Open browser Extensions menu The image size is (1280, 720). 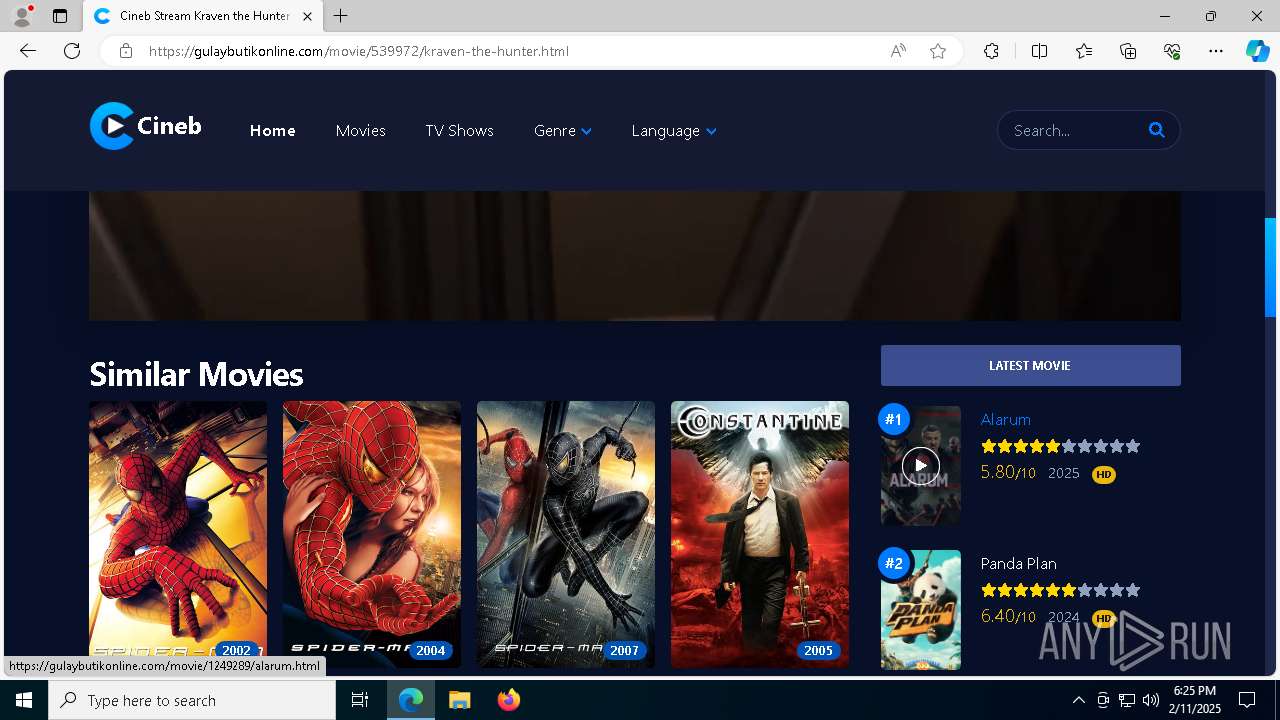[x=991, y=51]
